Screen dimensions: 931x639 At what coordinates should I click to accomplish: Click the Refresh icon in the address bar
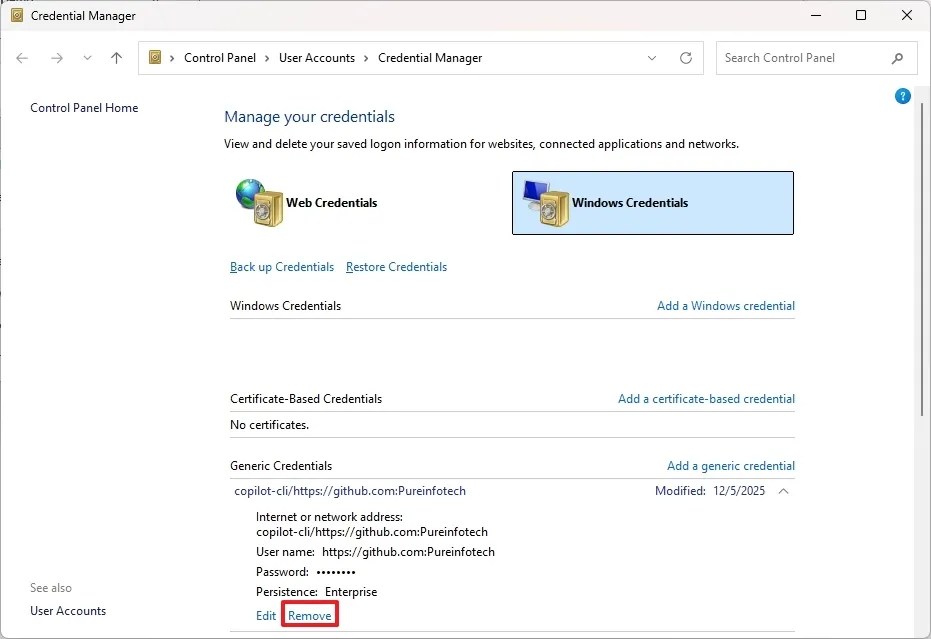pyautogui.click(x=685, y=58)
